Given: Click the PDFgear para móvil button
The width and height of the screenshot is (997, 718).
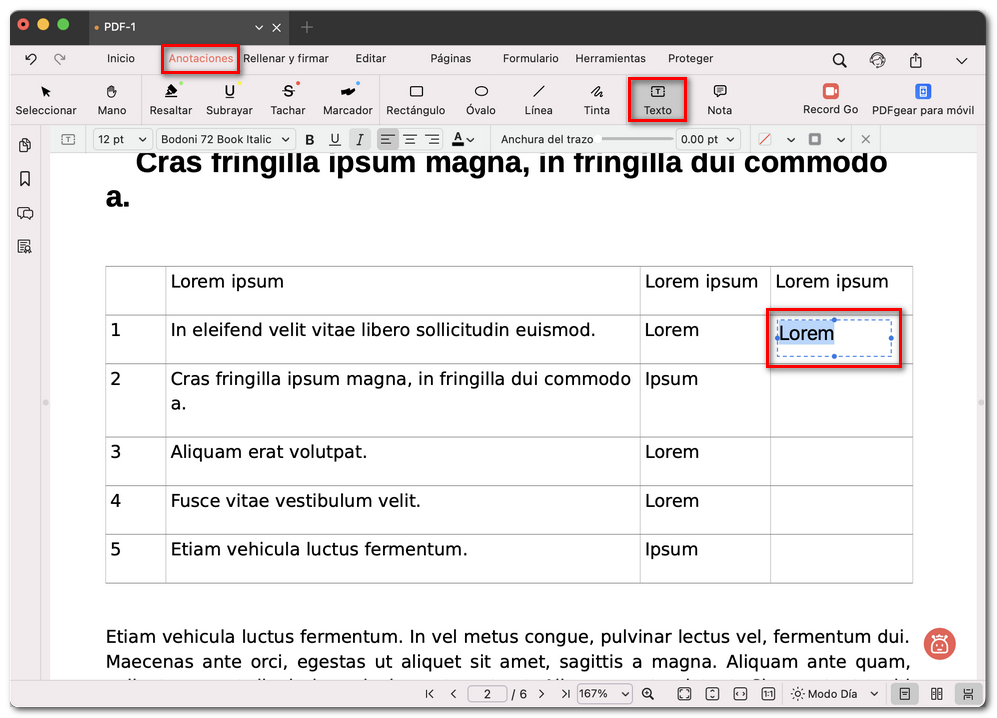Looking at the screenshot, I should (923, 98).
